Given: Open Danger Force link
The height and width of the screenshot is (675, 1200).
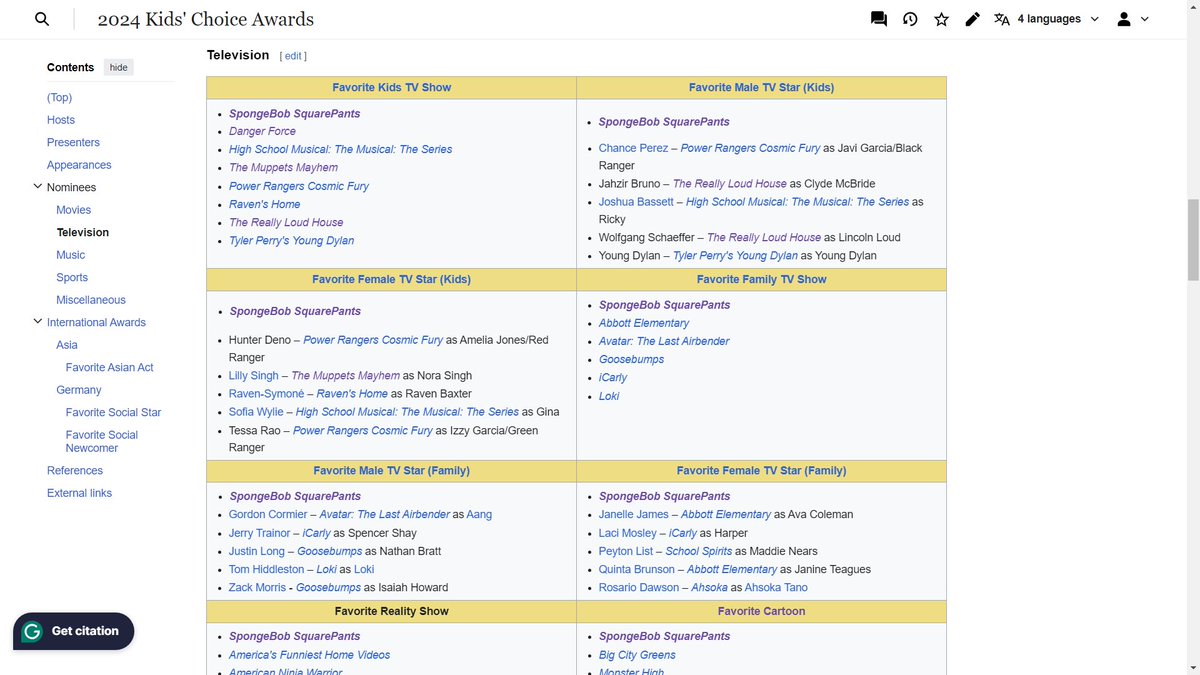Looking at the screenshot, I should [262, 131].
